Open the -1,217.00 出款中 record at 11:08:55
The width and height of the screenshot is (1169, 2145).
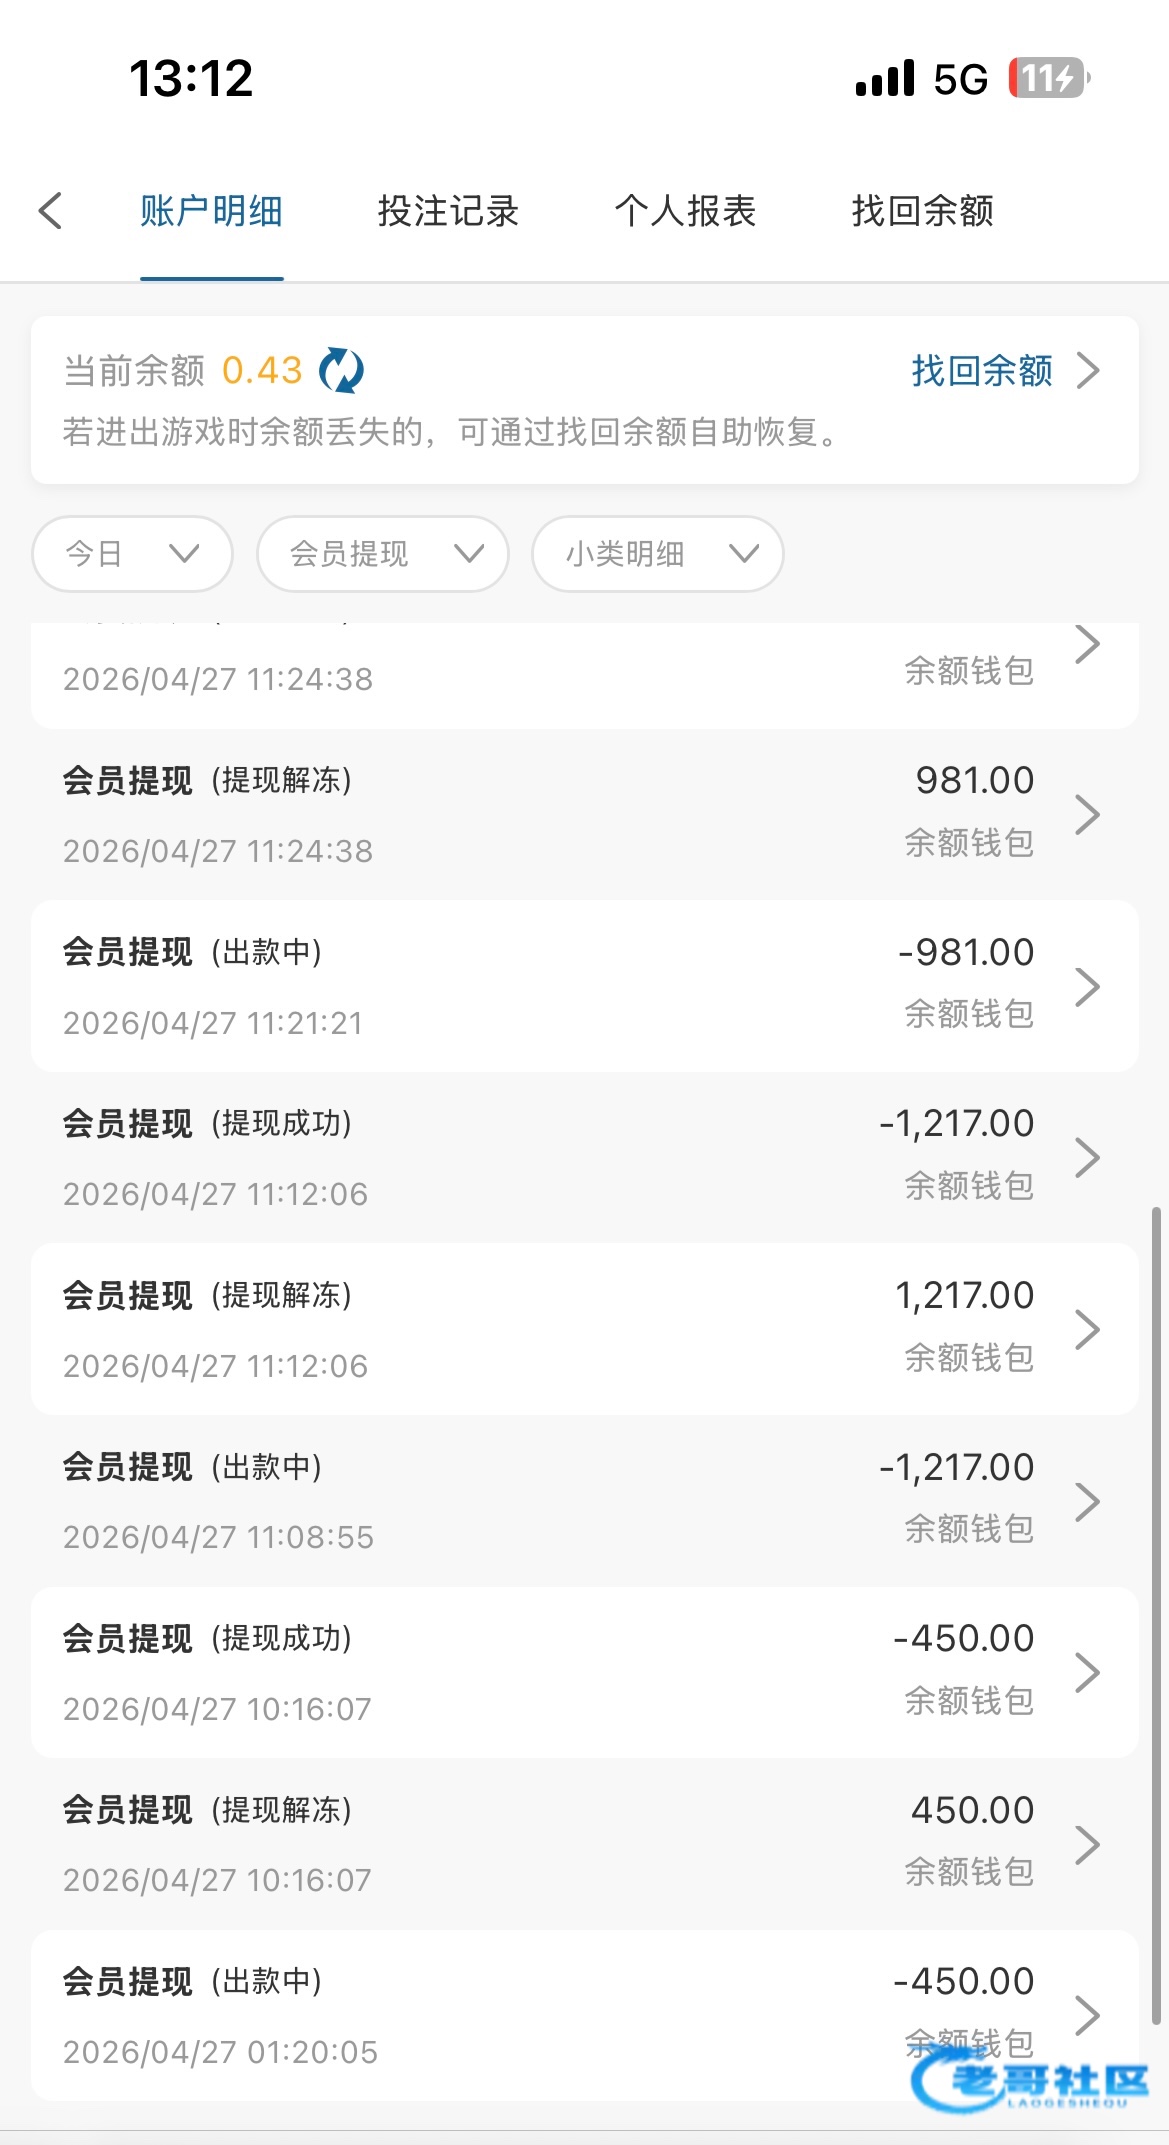pos(585,1501)
